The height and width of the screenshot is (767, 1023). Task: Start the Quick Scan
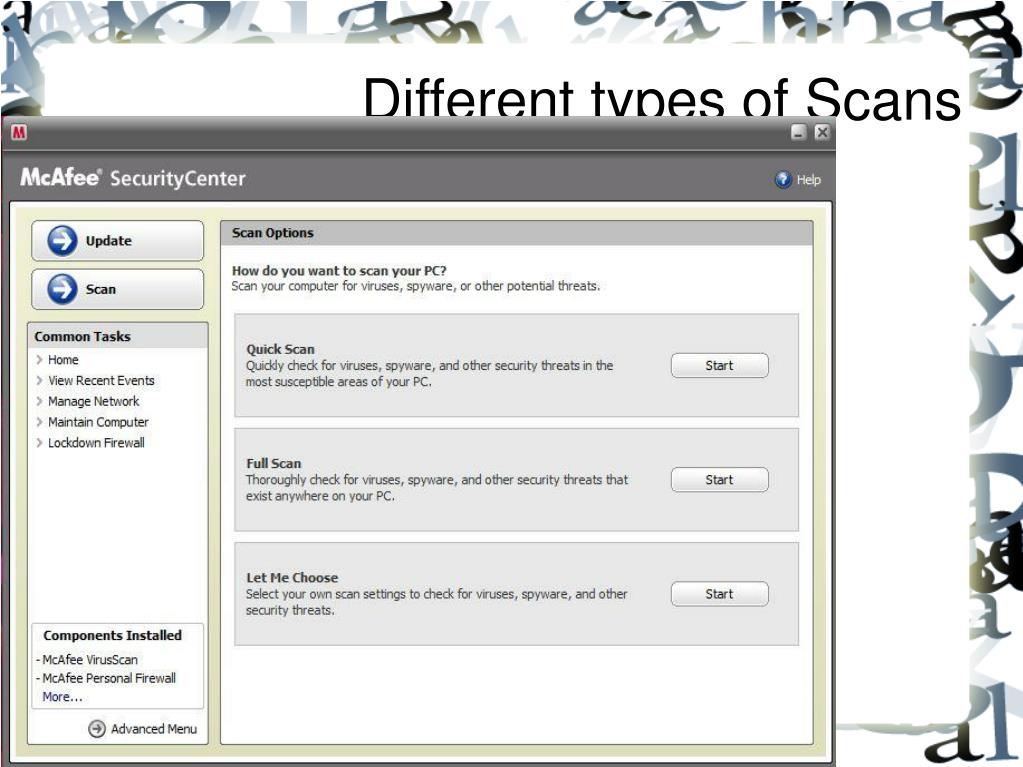720,365
